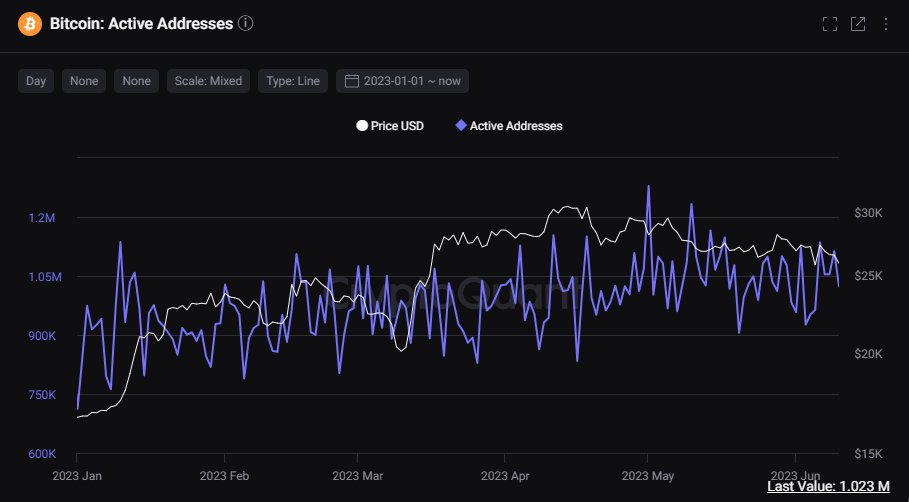
Task: Open the second None dropdown
Action: [136, 81]
